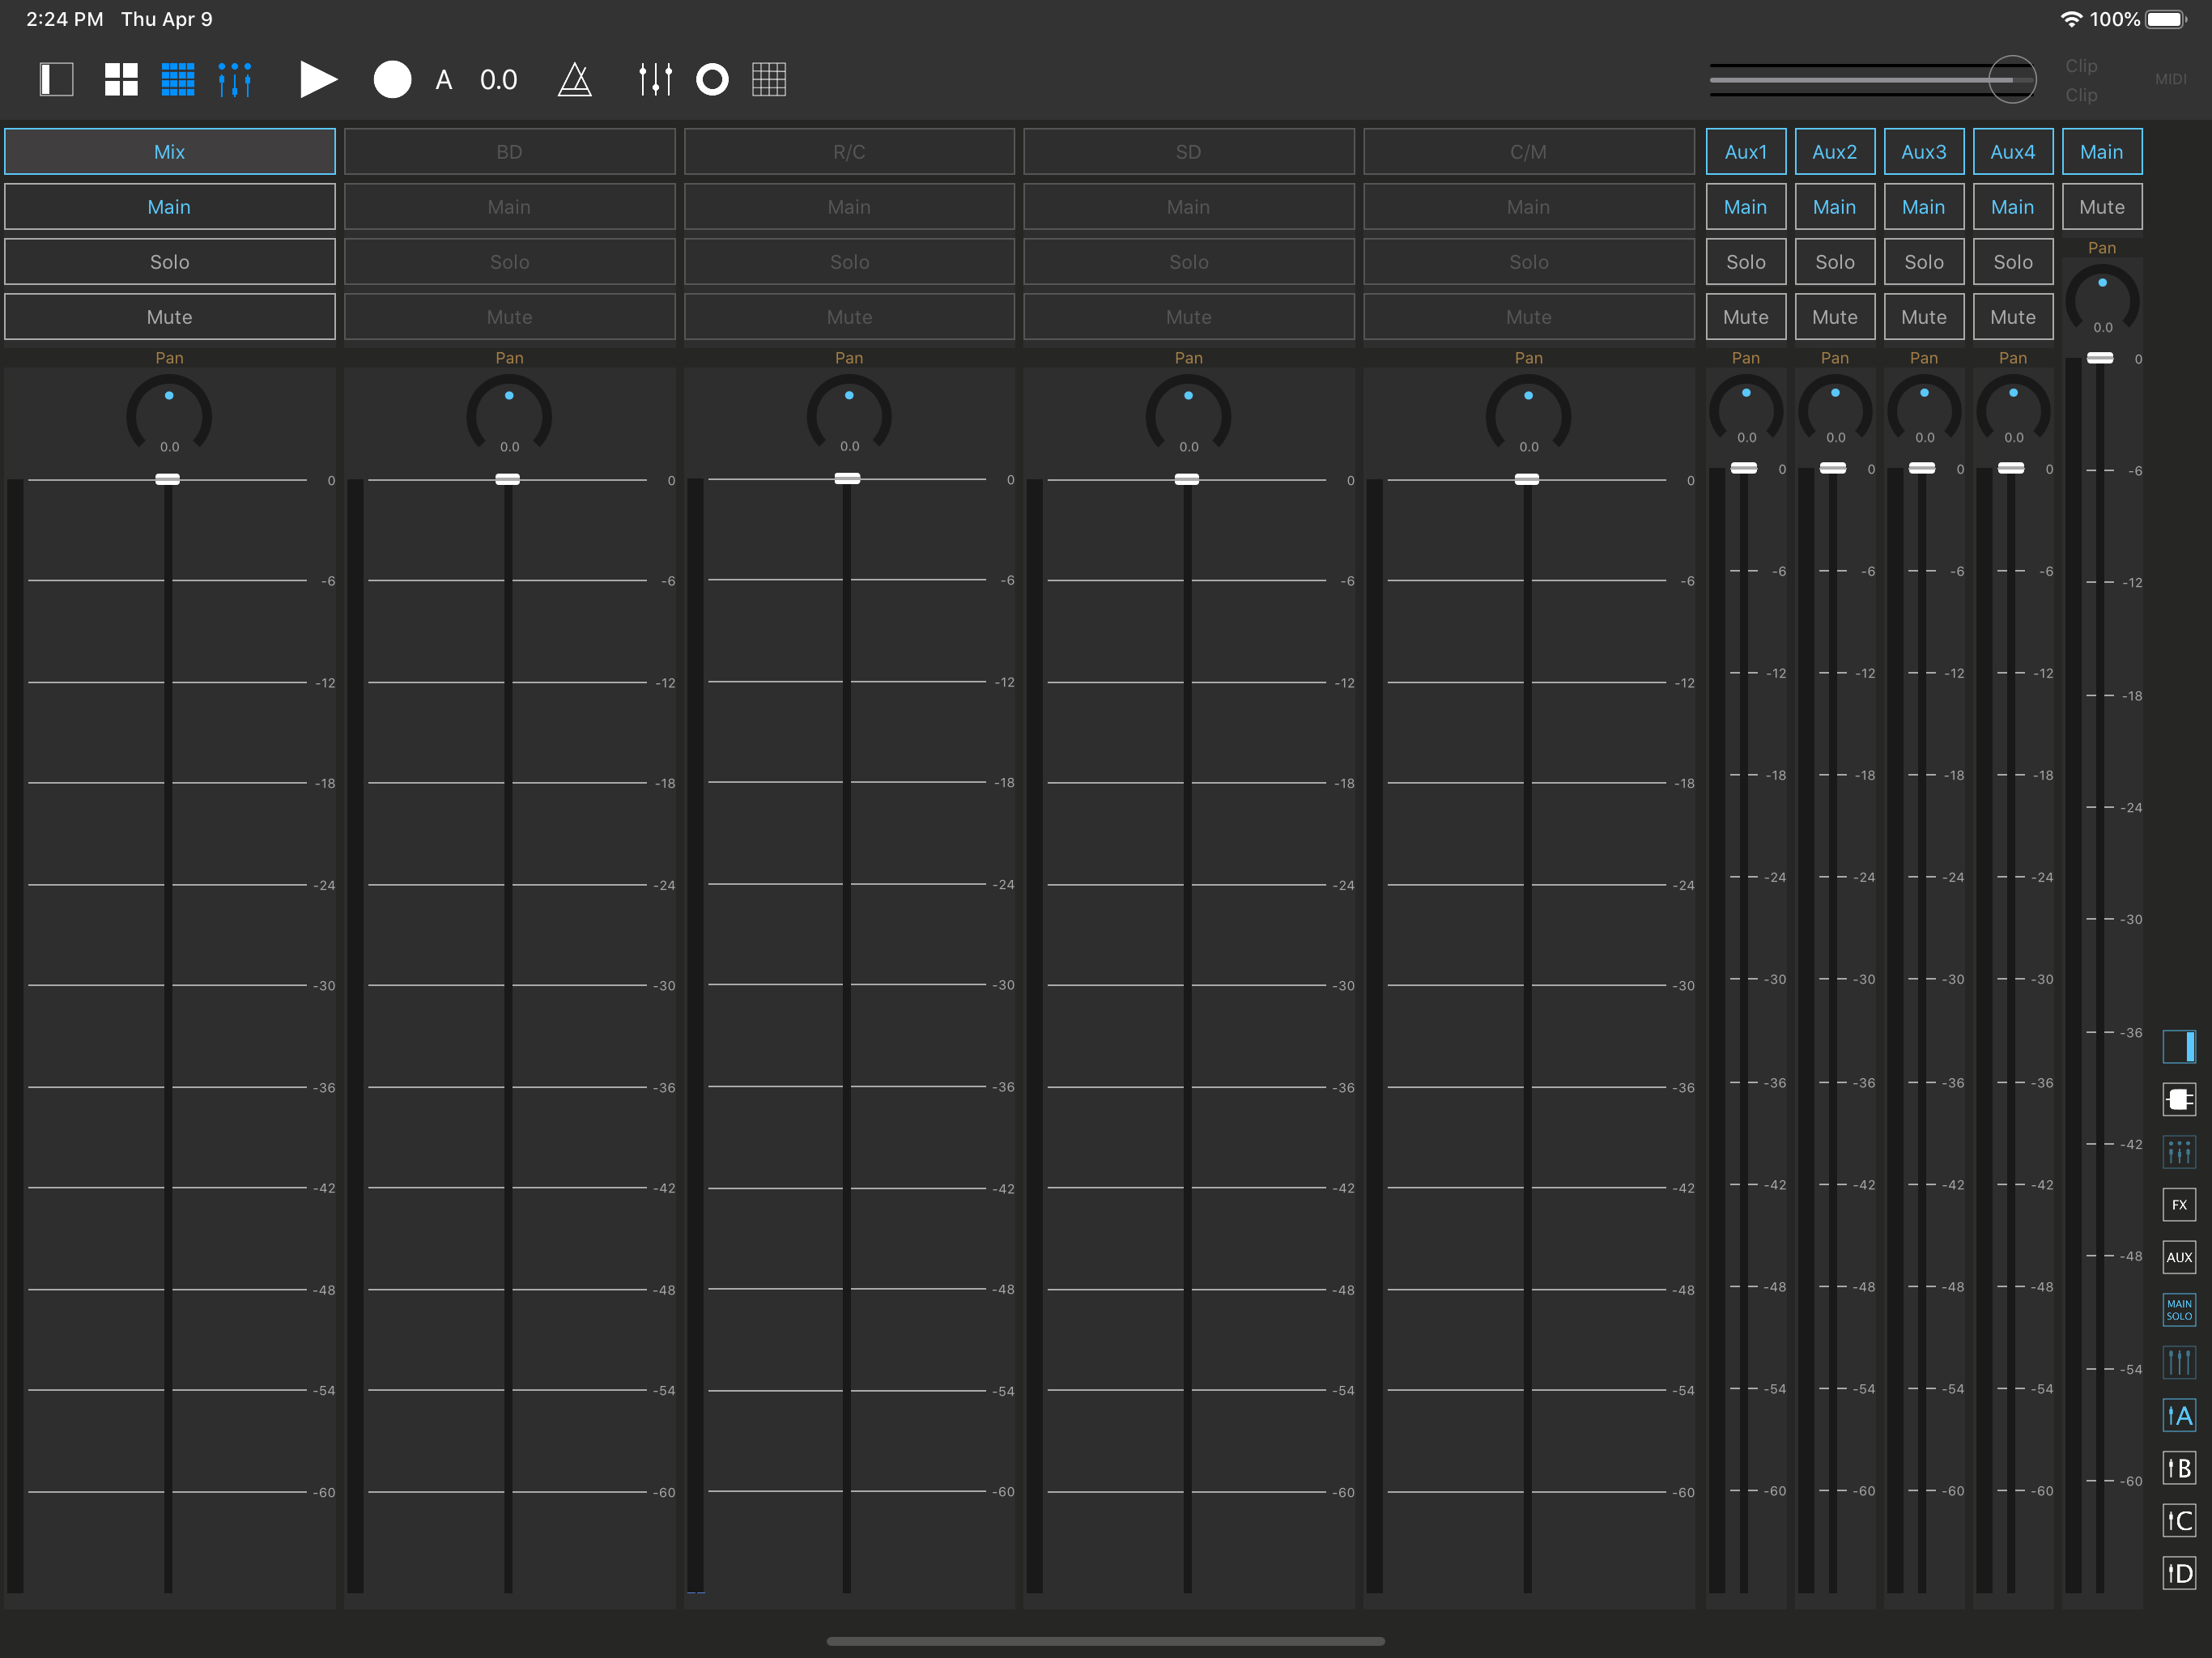Select pattern A in the toolbar

(x=444, y=80)
